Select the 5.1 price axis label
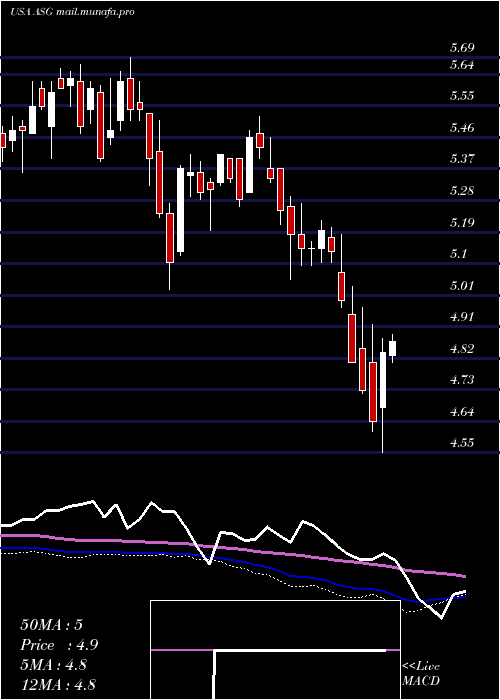Image resolution: width=500 pixels, height=700 pixels. point(459,254)
